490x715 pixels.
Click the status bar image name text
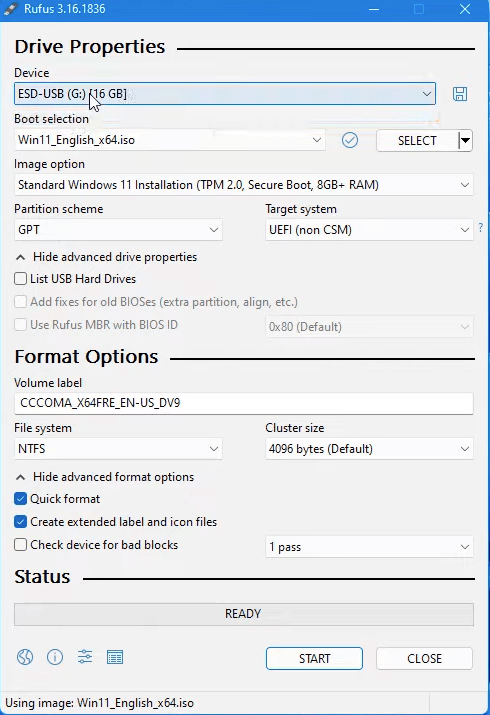[x=99, y=703]
